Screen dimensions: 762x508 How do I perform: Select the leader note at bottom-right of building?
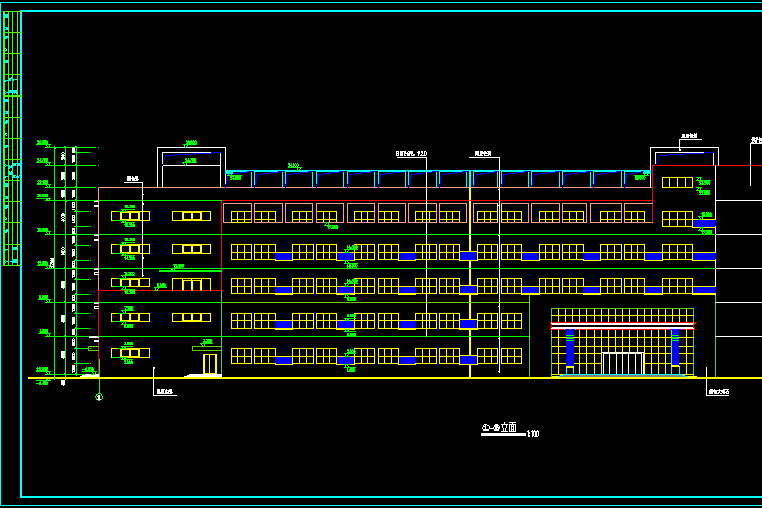pos(717,391)
